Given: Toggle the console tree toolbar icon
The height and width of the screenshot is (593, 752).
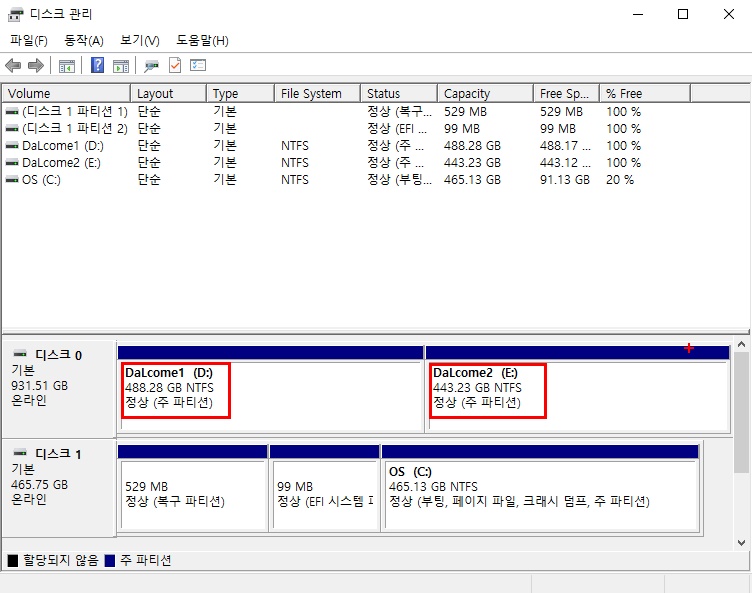Looking at the screenshot, I should click(67, 66).
